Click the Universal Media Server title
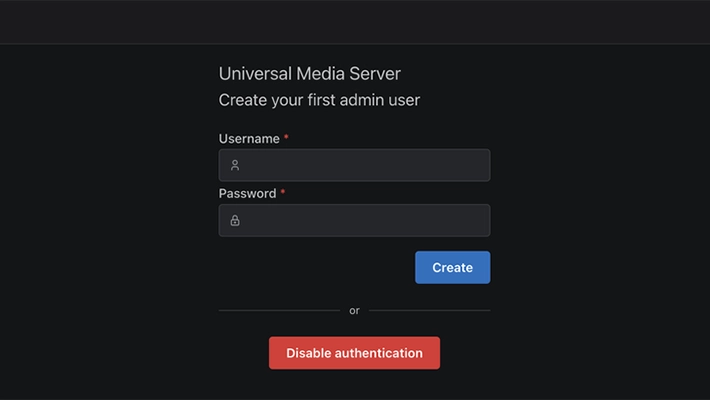Screen dimensions: 710x400 pyautogui.click(x=310, y=74)
